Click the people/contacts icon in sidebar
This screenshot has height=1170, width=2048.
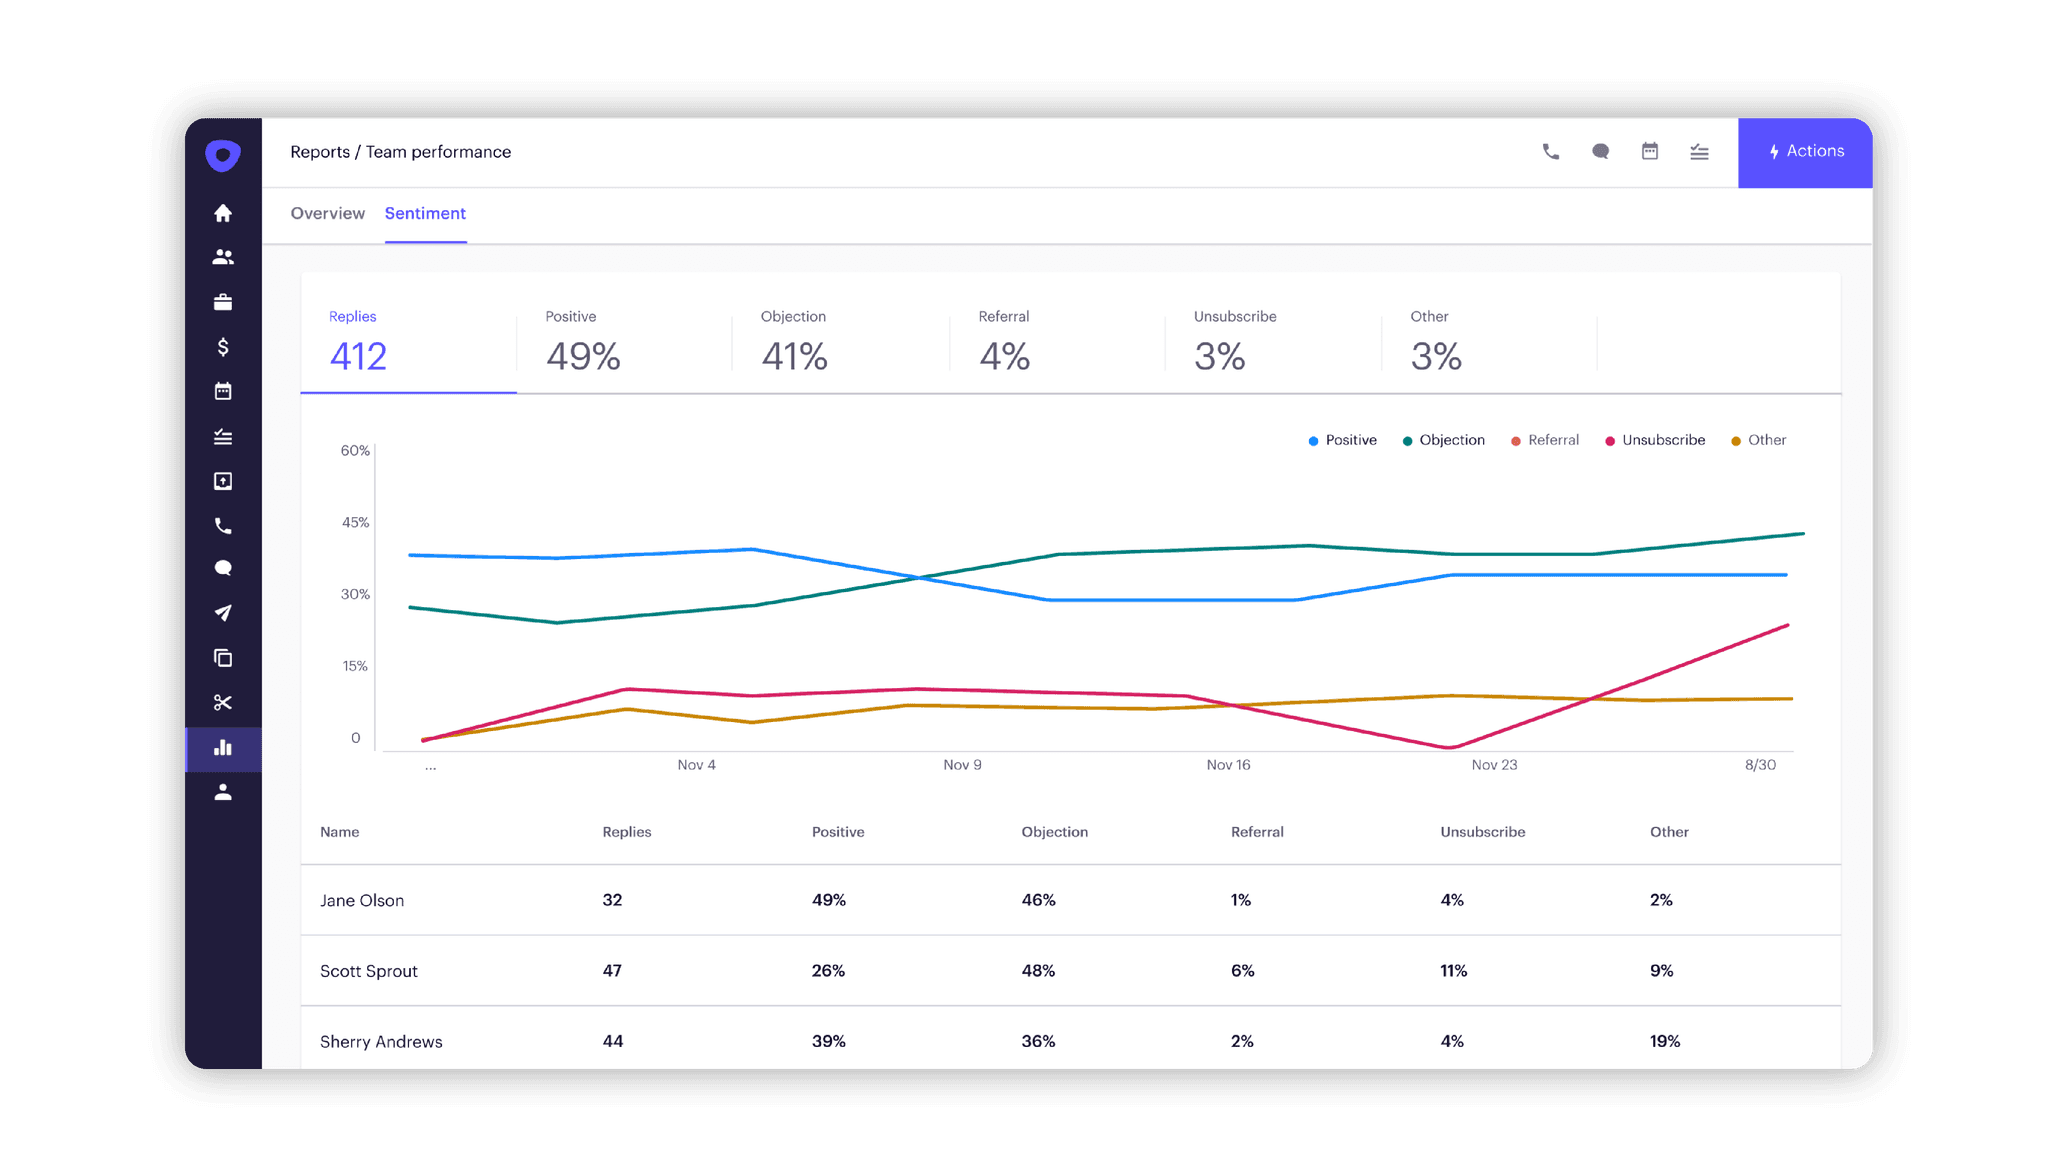pos(224,256)
